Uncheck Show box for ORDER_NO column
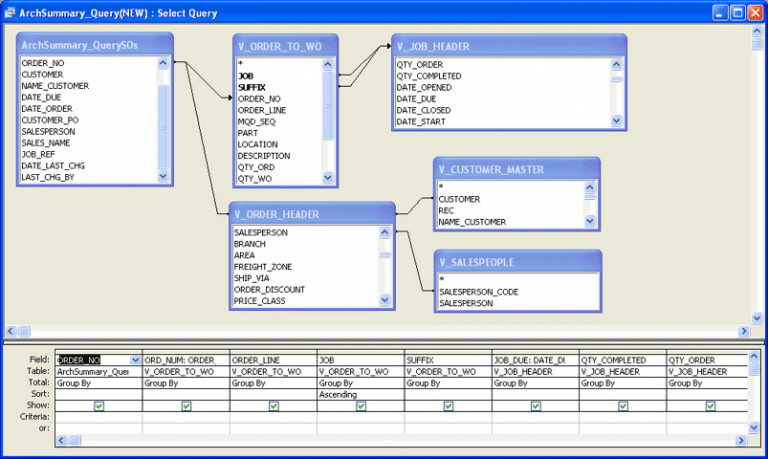Image resolution: width=768 pixels, height=459 pixels. 99,406
